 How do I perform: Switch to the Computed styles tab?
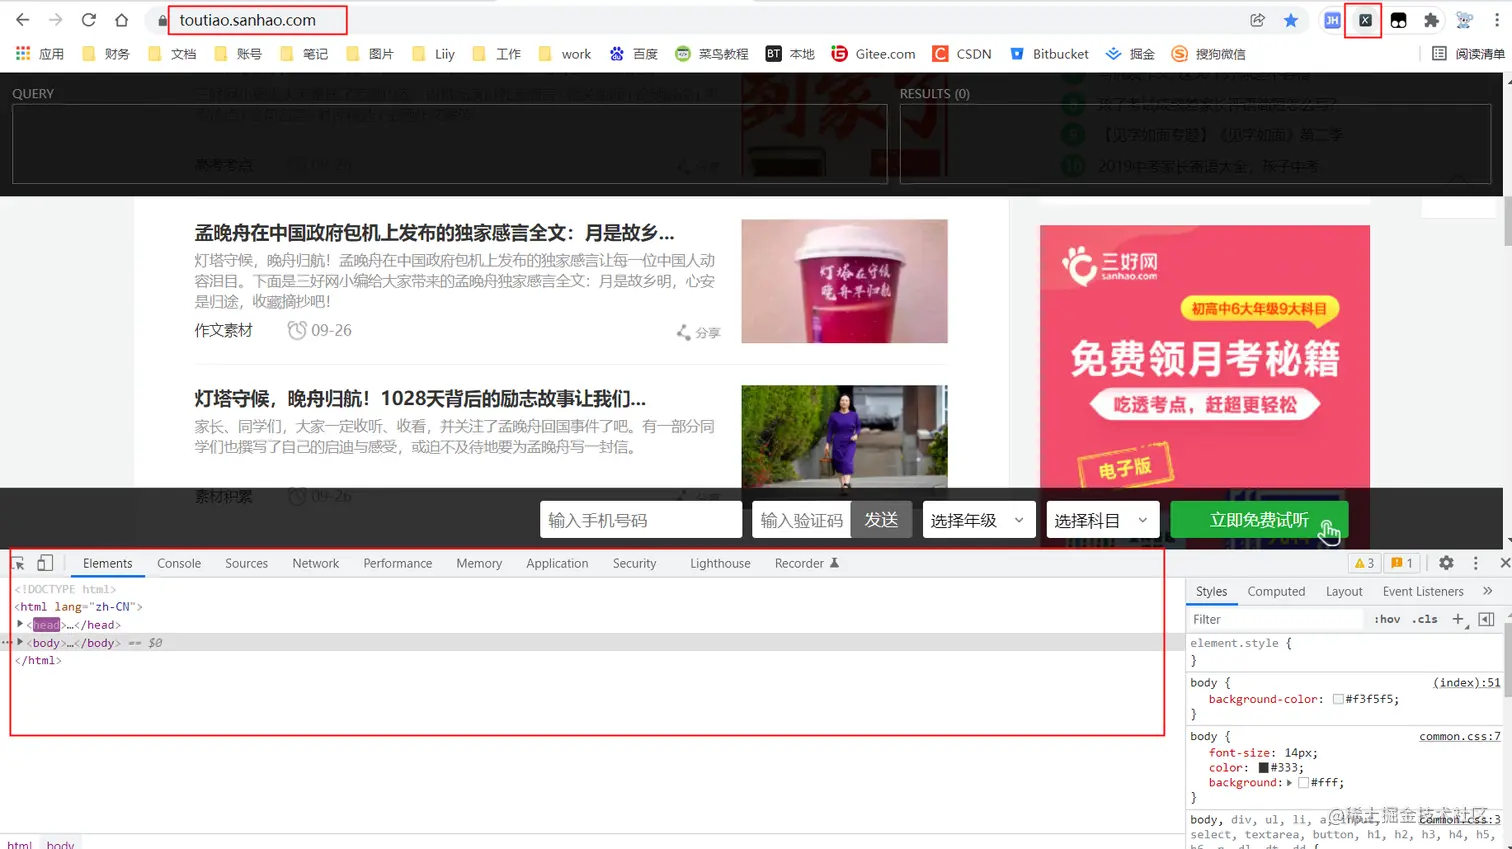[1276, 591]
